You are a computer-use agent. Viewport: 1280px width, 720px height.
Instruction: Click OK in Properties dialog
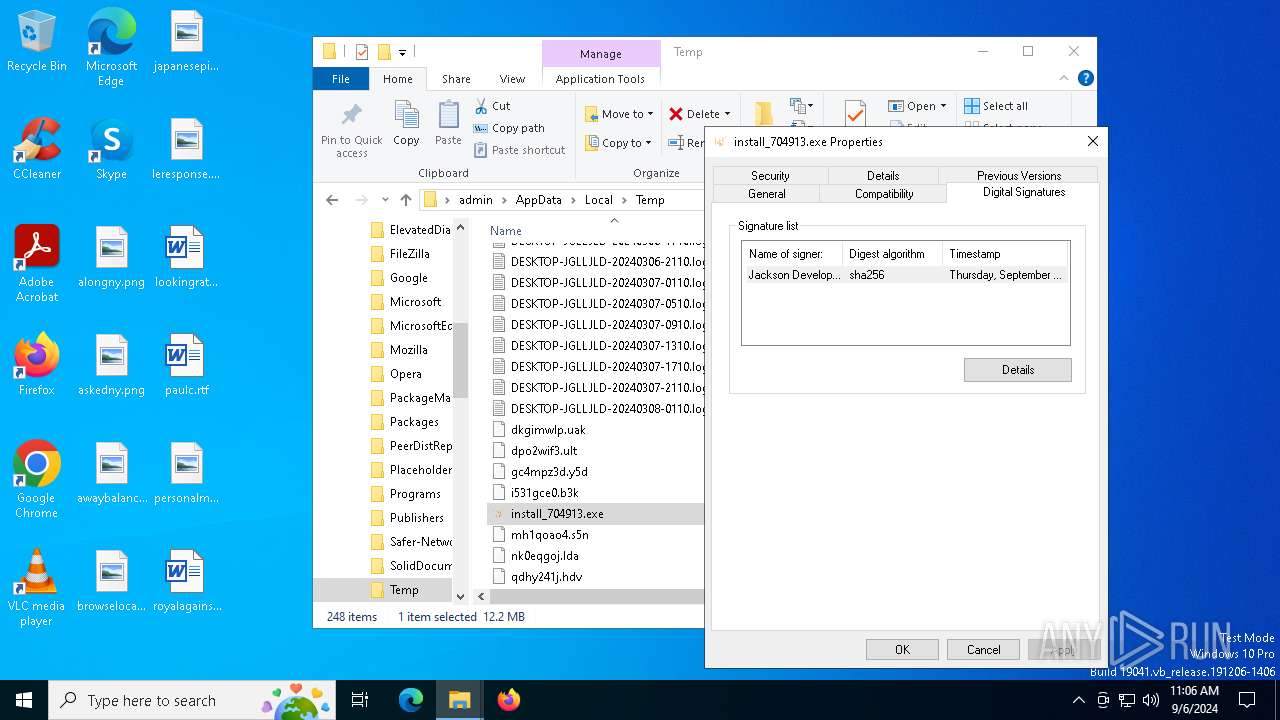click(902, 650)
